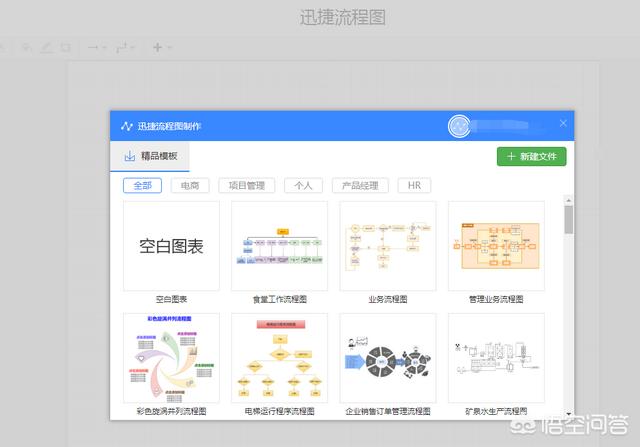
Task: Open the 管理业务流程图 template thumbnail
Action: pyautogui.click(x=496, y=246)
